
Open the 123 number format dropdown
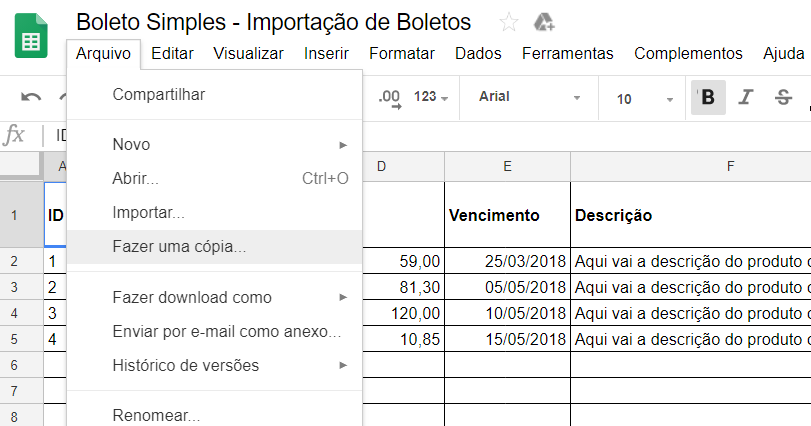coord(430,97)
